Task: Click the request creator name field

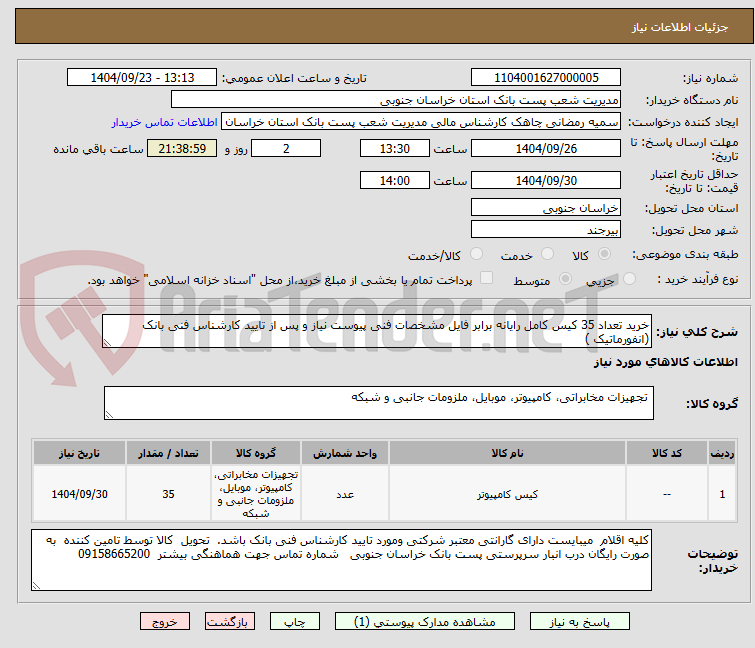Action: (x=421, y=122)
